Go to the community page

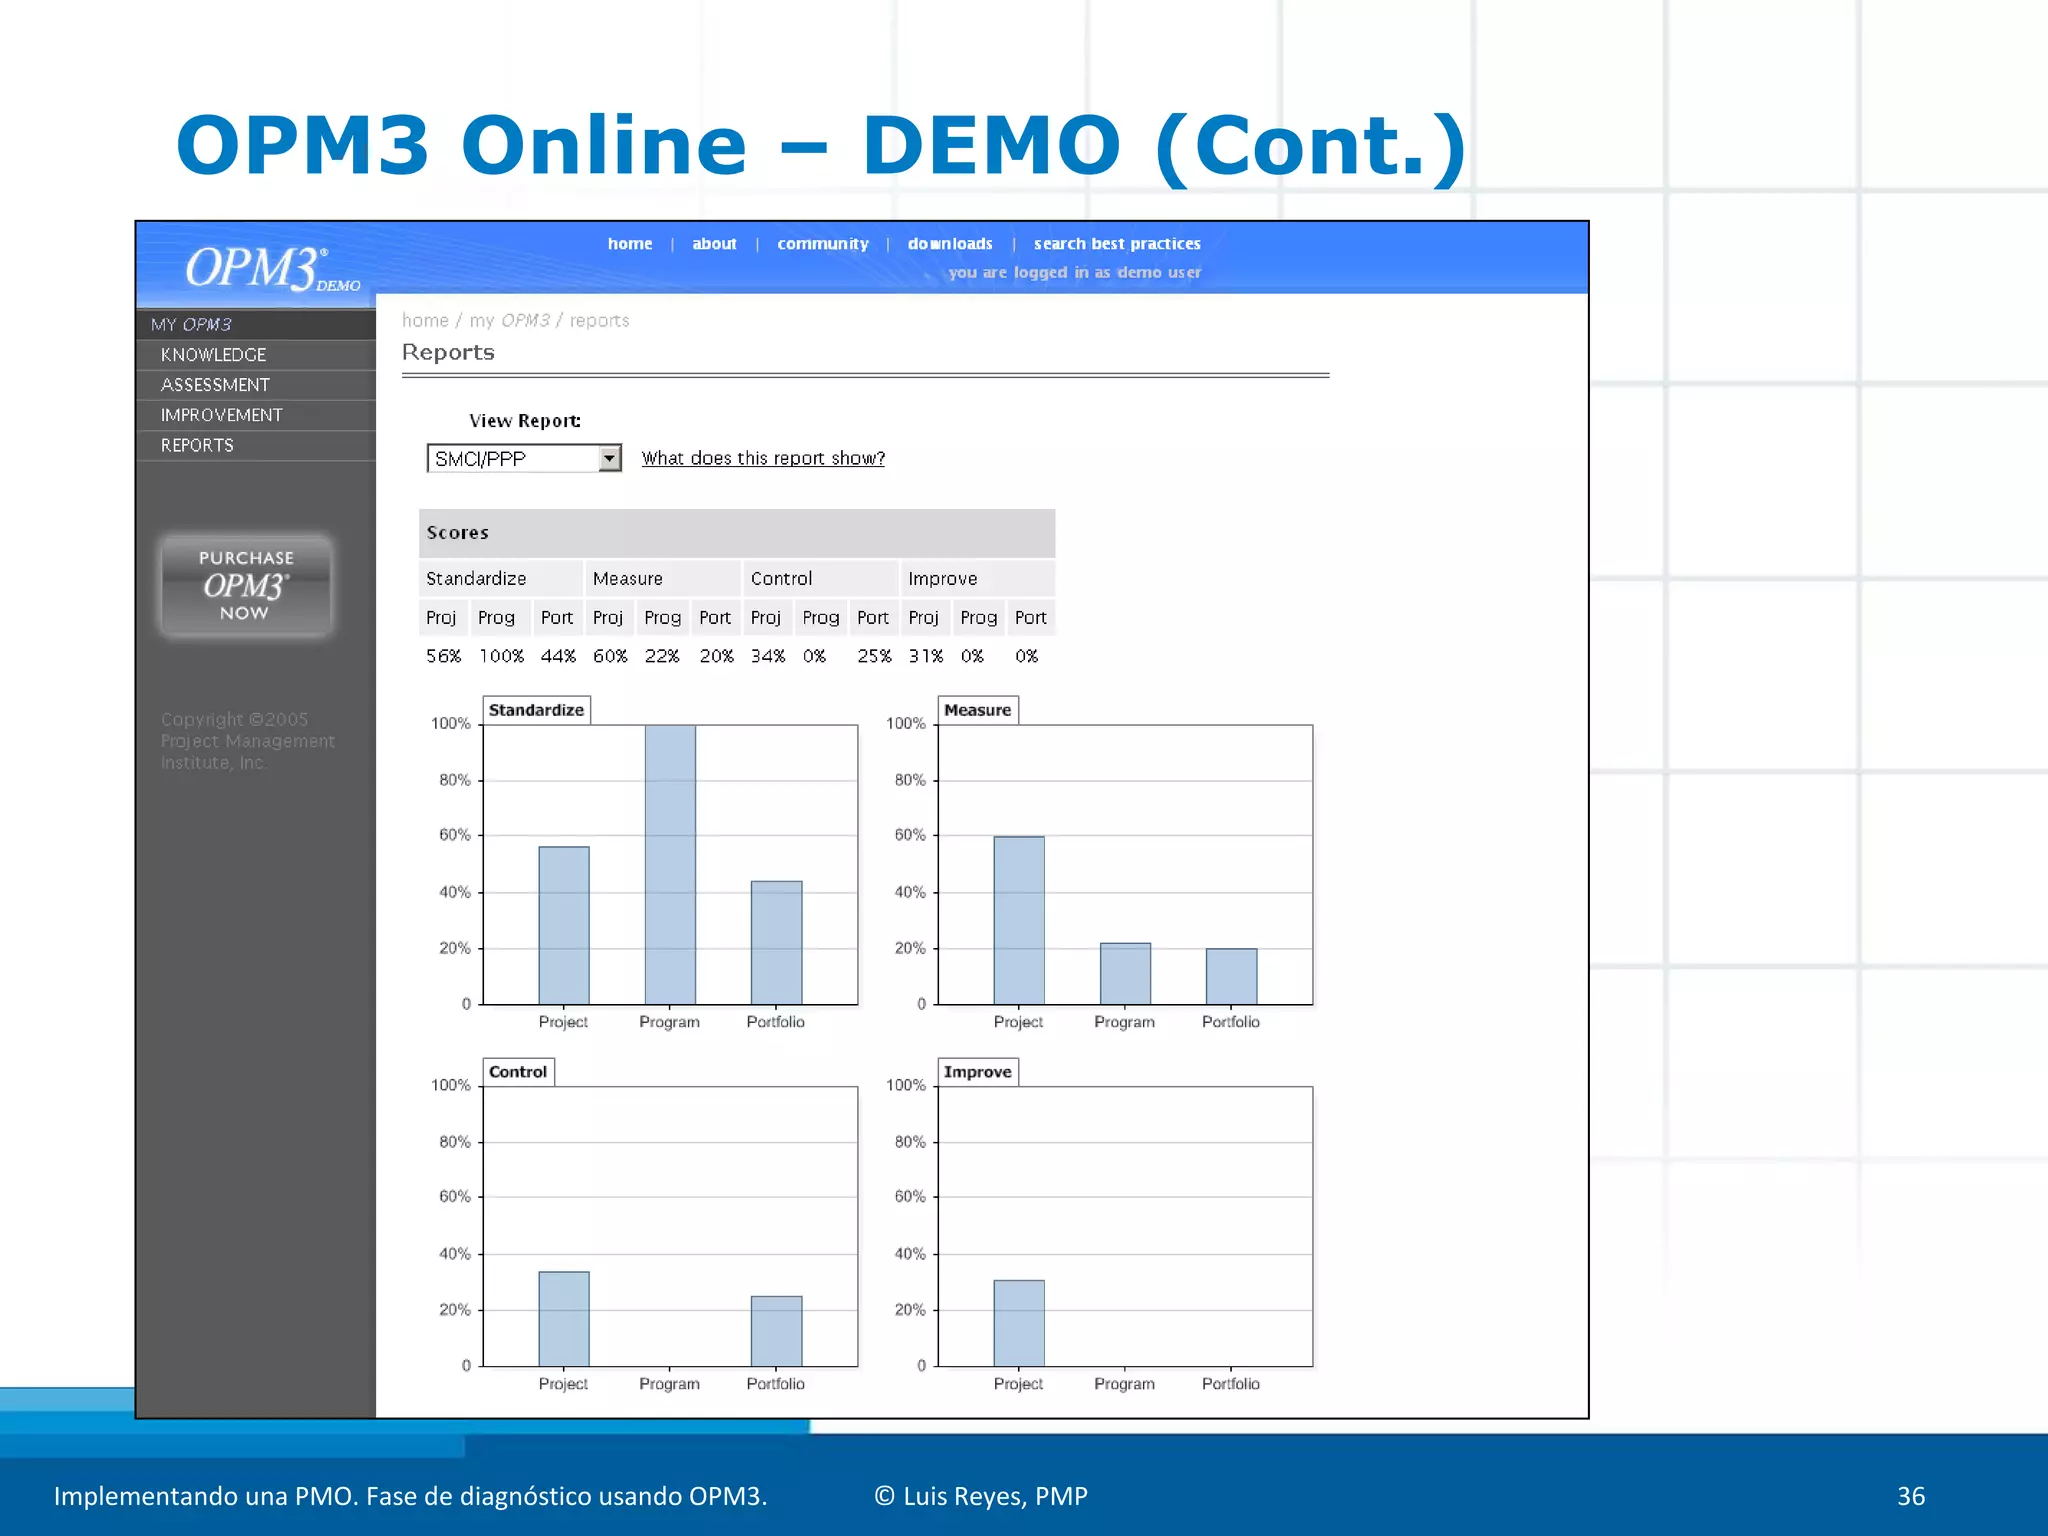click(822, 244)
